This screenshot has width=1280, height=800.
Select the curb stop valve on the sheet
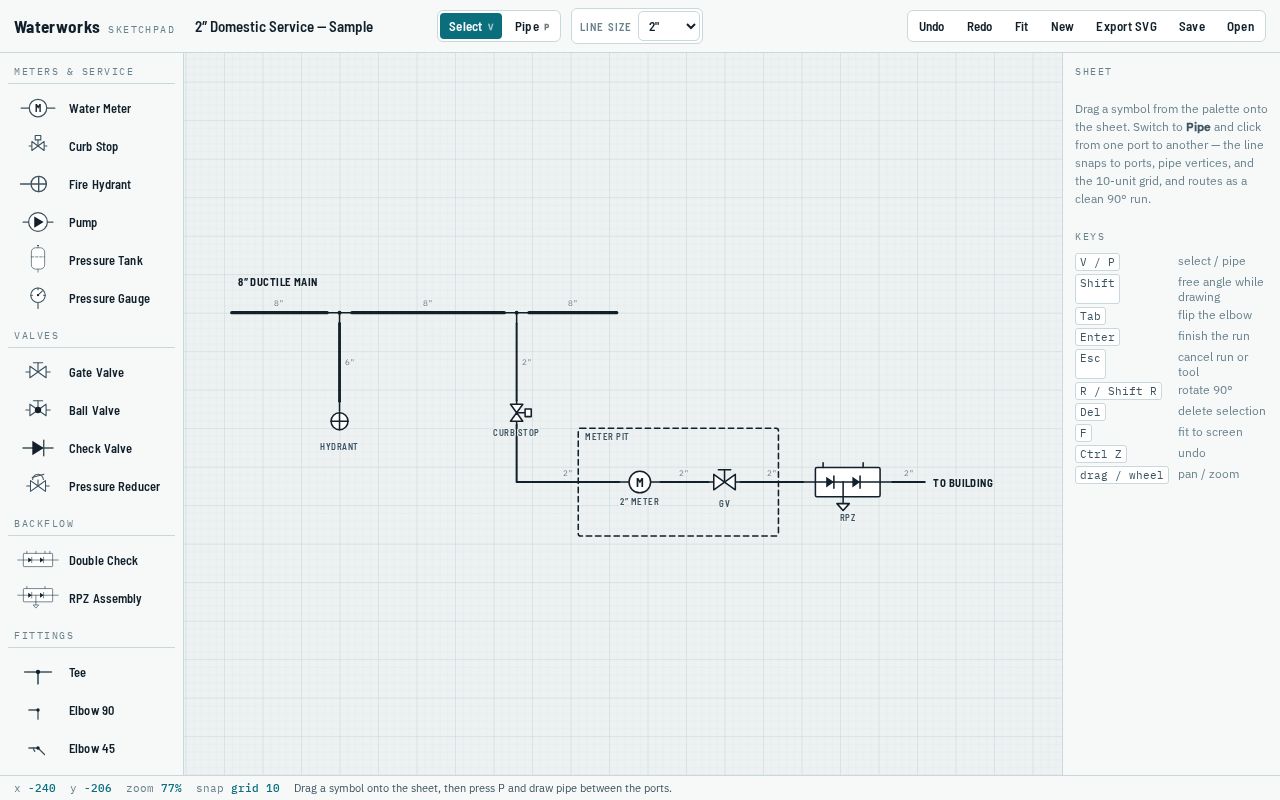[x=519, y=412]
